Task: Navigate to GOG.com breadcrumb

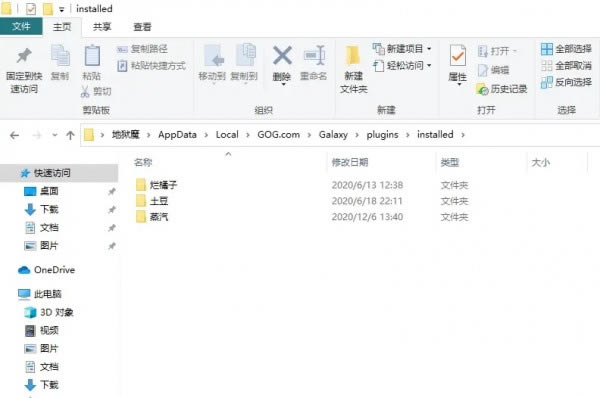Action: tap(279, 135)
